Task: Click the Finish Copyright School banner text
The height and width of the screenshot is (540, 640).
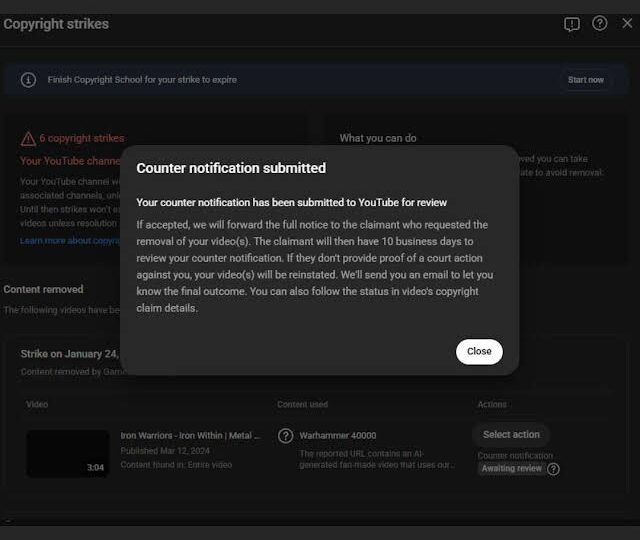Action: click(x=142, y=80)
